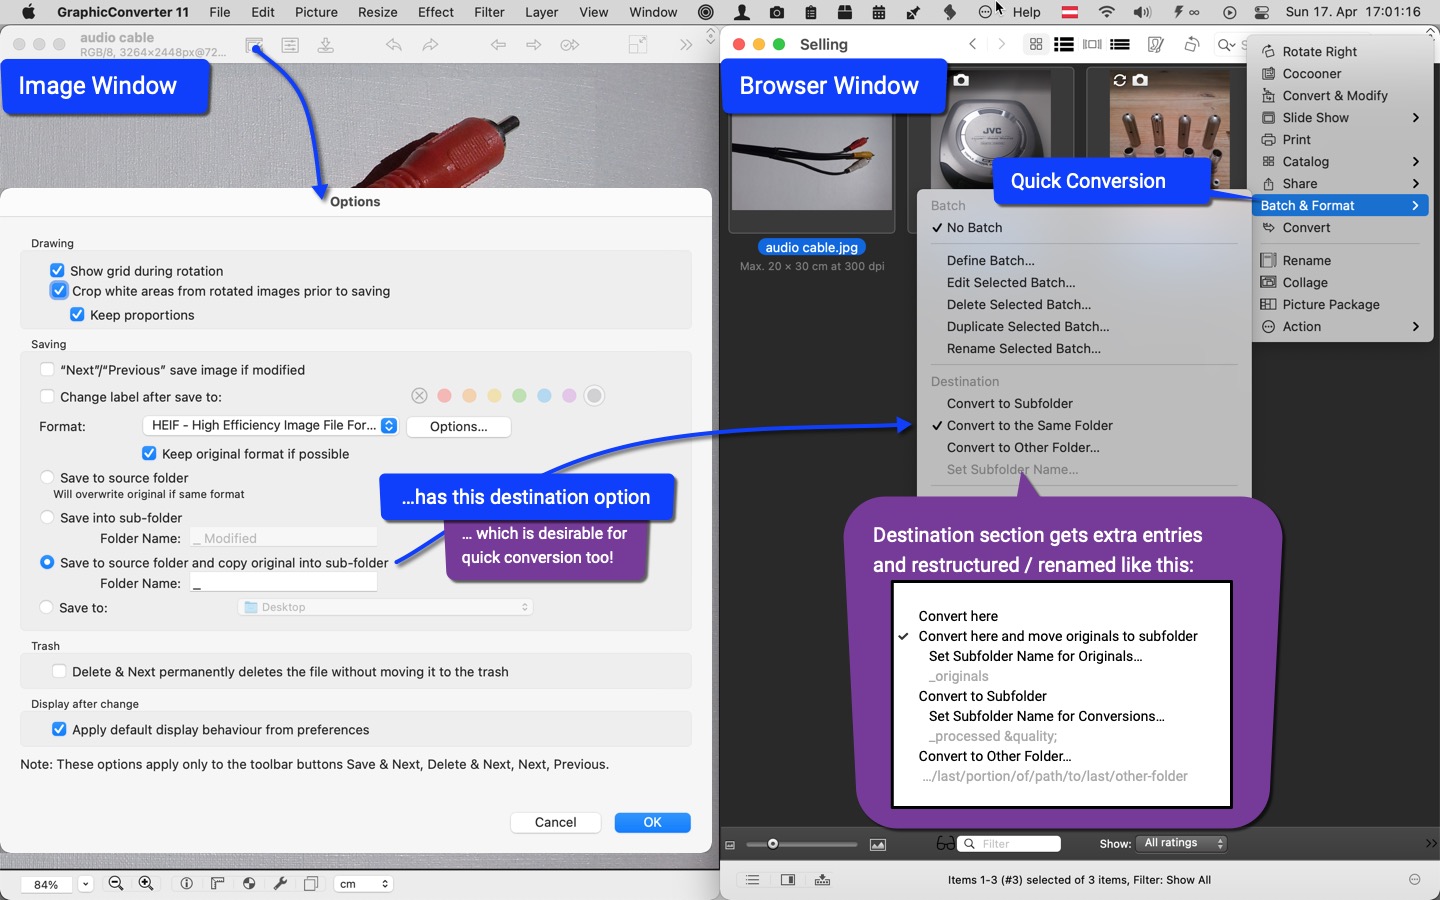Toggle Keep original format if possible
This screenshot has height=900, width=1440.
[x=149, y=453]
